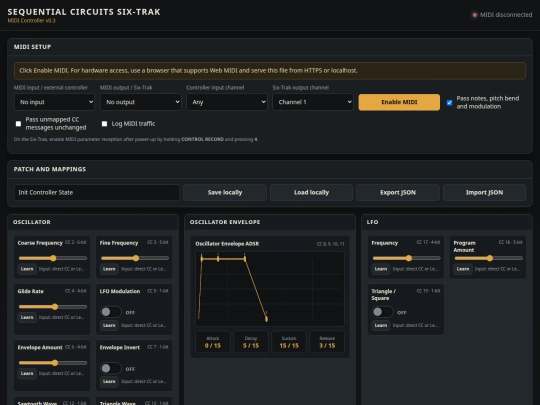This screenshot has width=540, height=405.
Task: Click the Sustain 15 / 15 value box
Action: coord(289,342)
